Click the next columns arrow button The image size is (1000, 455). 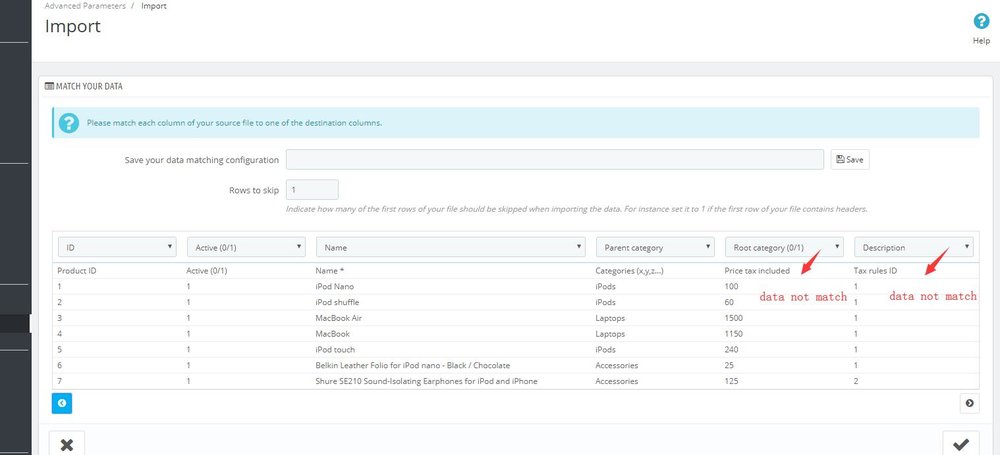click(x=969, y=403)
